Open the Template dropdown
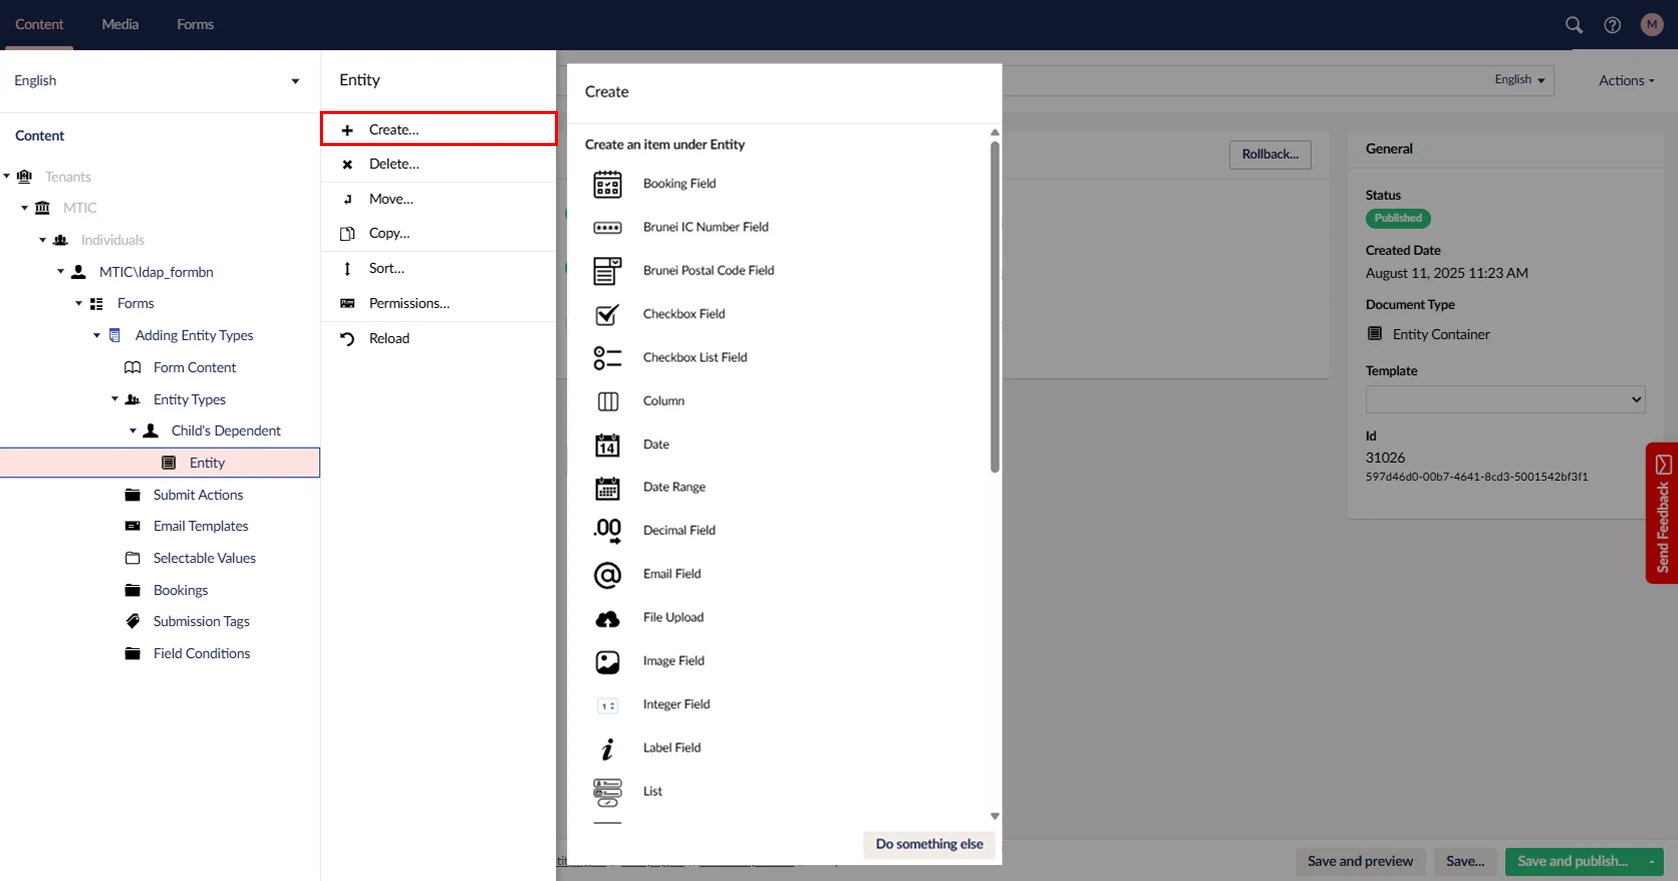Screen dimensions: 1678x881 (1504, 399)
